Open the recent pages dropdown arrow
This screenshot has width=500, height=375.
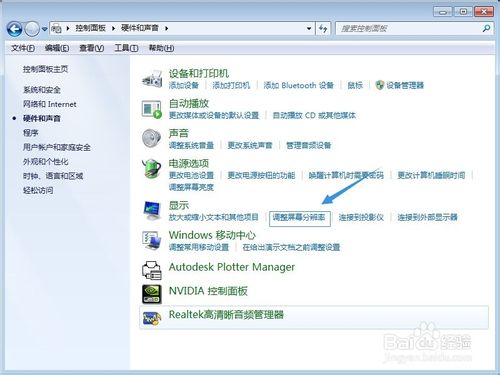click(44, 29)
